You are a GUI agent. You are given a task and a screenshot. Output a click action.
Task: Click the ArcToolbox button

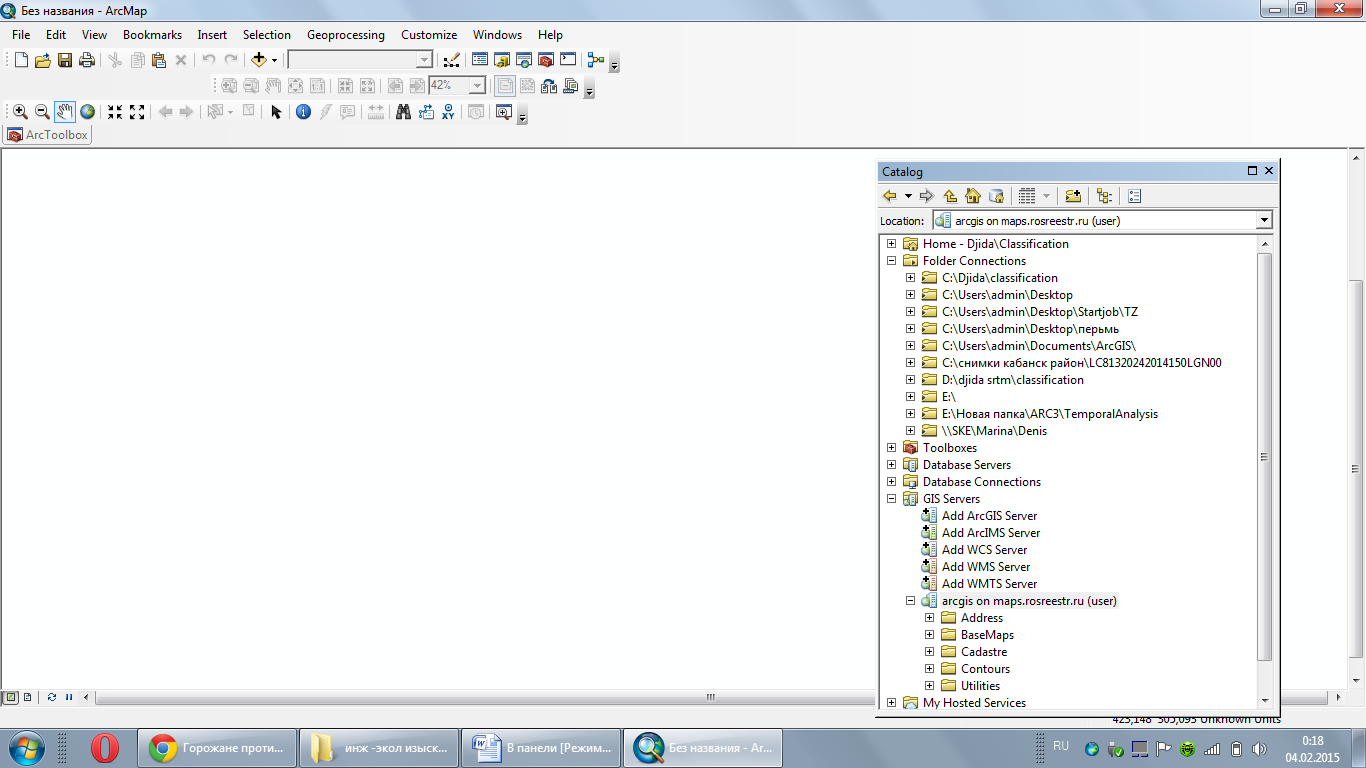point(48,135)
